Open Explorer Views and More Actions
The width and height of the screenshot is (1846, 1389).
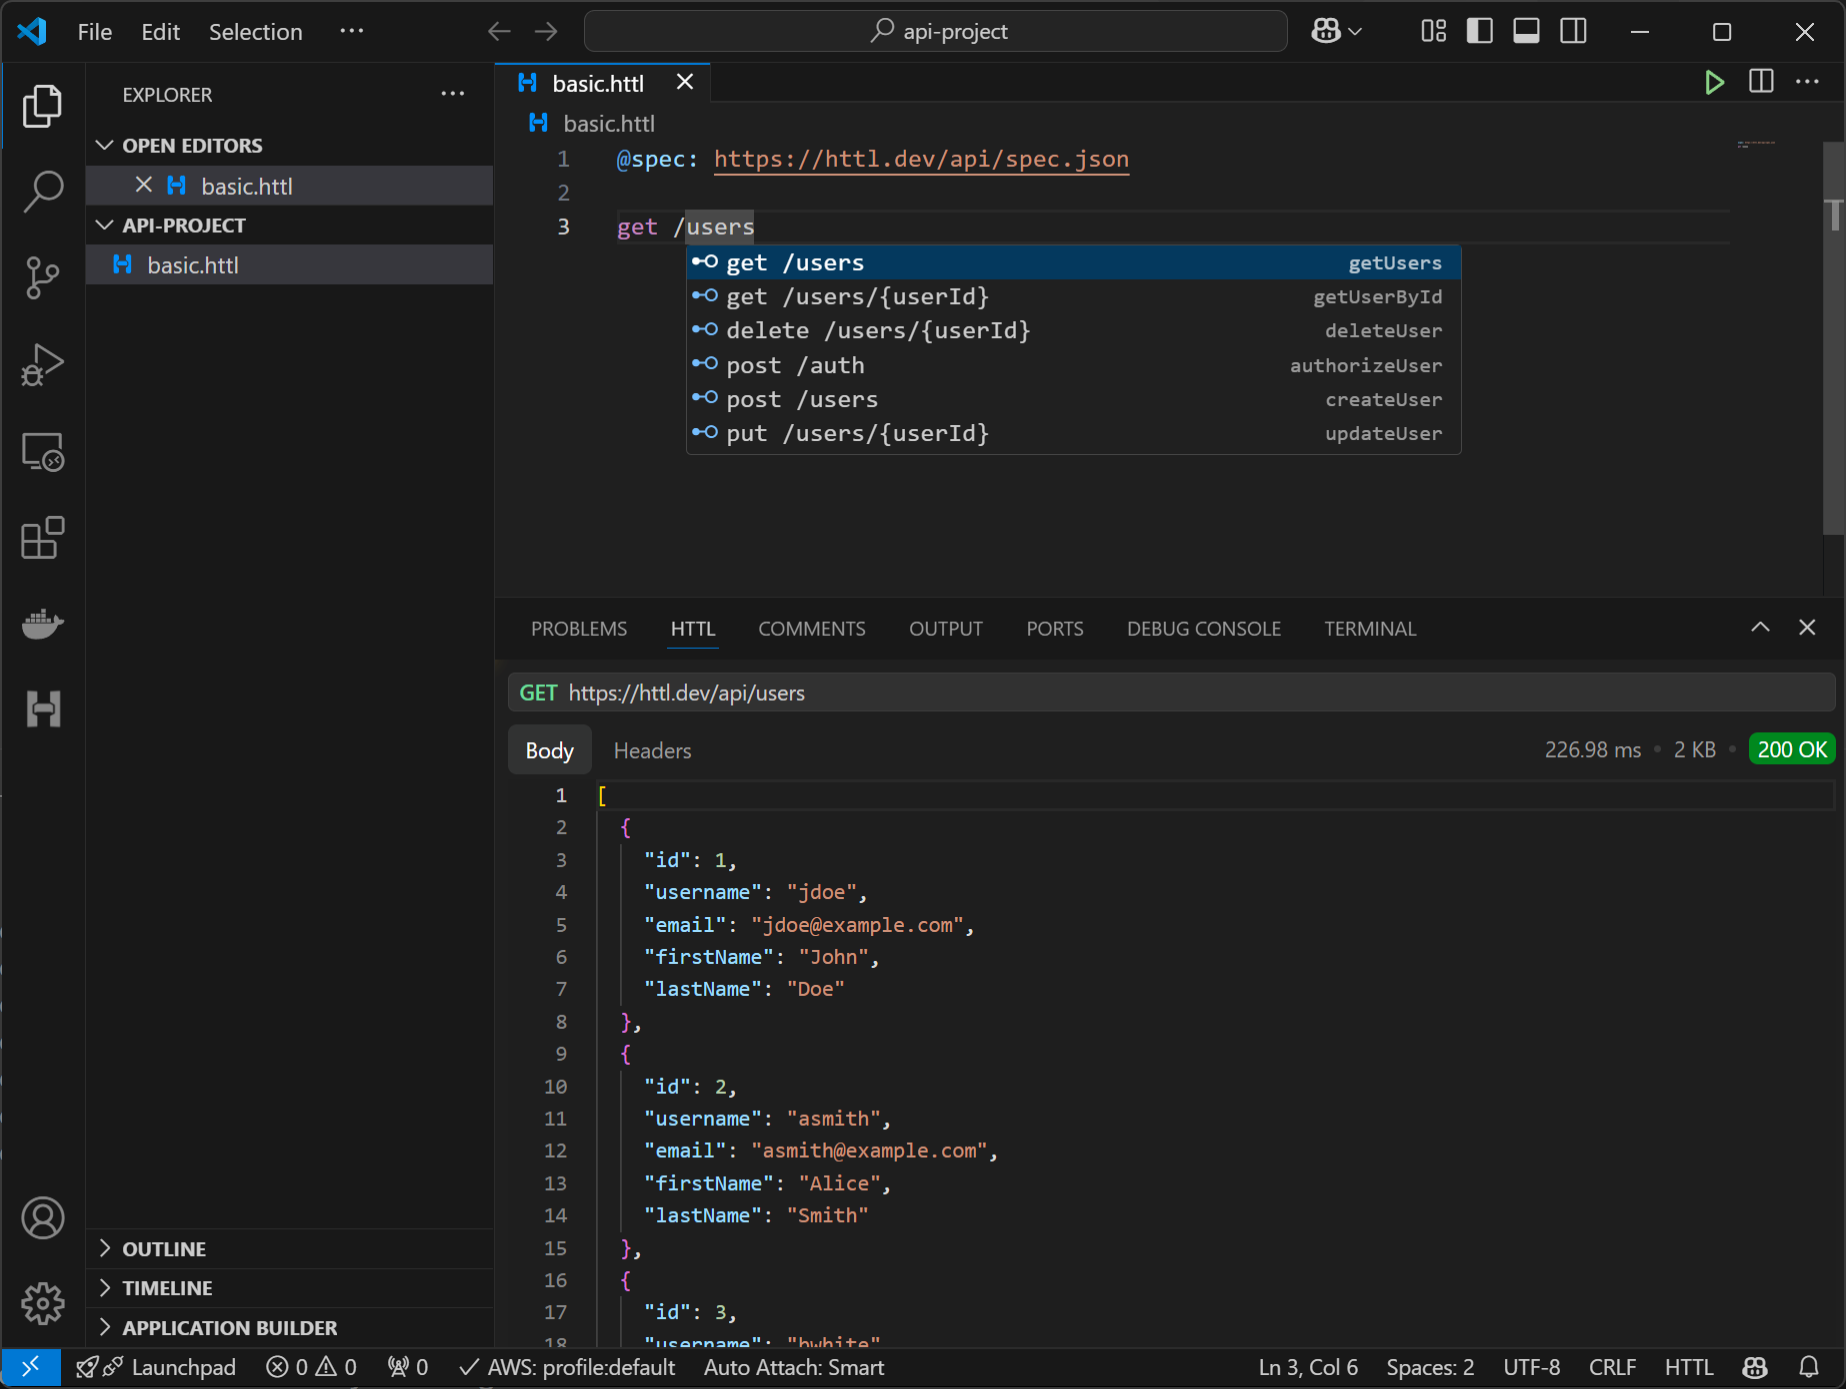(453, 94)
